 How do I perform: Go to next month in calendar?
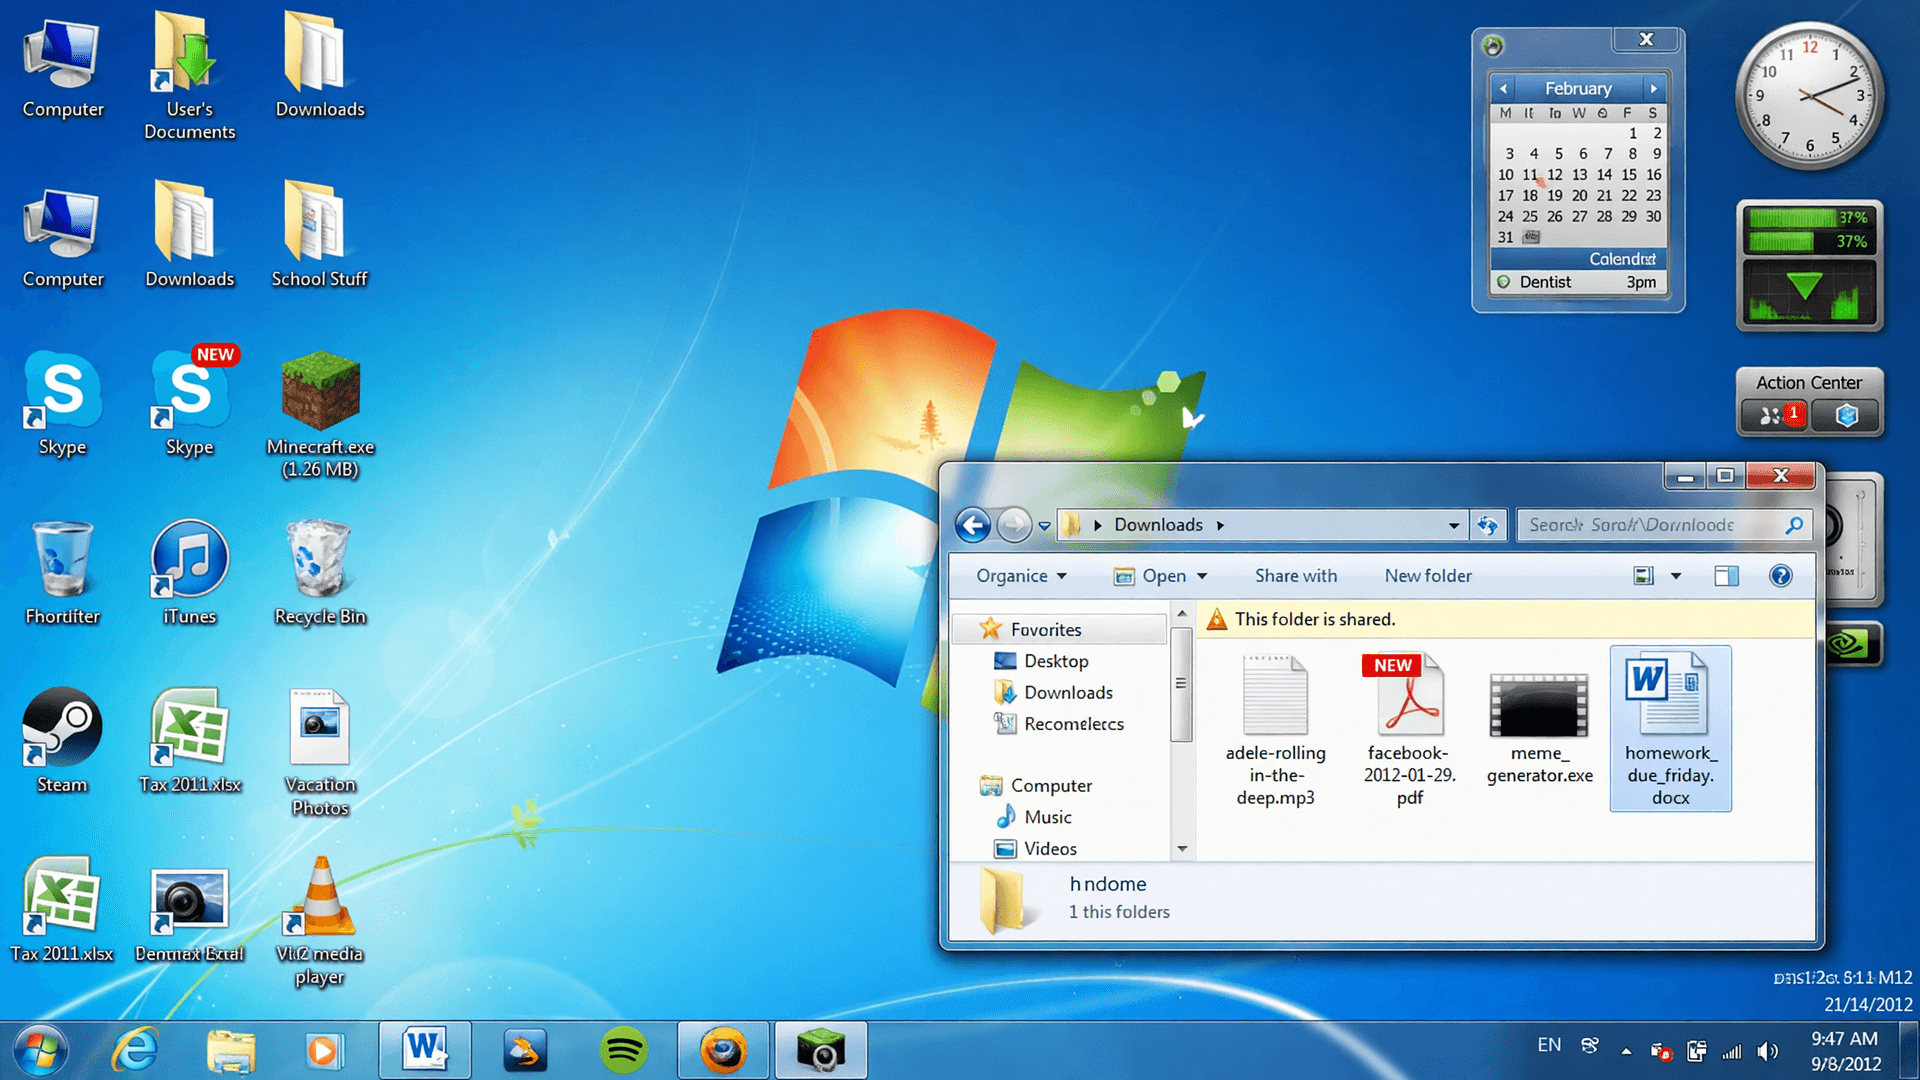click(1653, 89)
